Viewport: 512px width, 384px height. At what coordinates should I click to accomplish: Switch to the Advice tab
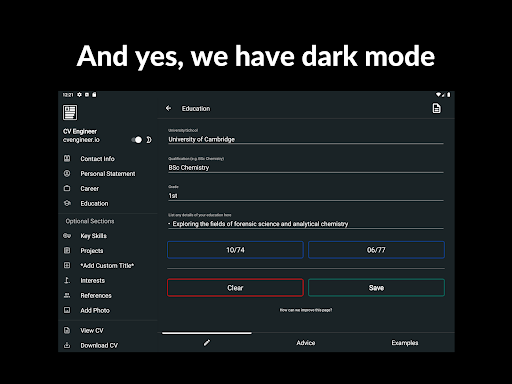(306, 343)
